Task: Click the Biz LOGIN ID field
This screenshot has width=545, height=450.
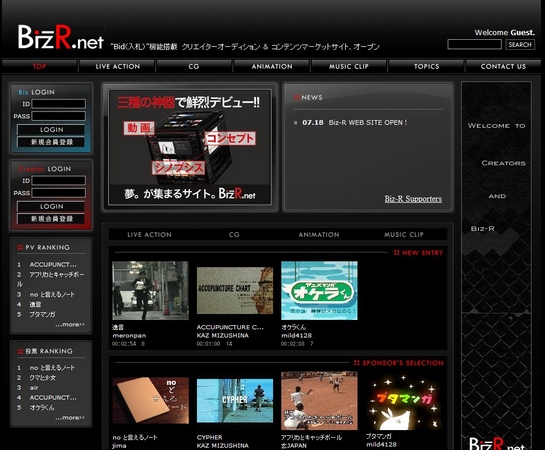Action: coord(59,104)
